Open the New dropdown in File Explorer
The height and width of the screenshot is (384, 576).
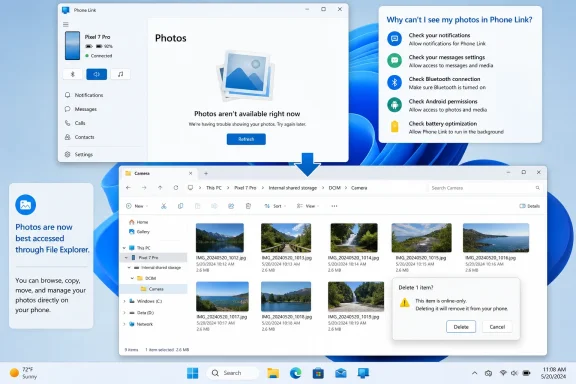click(137, 206)
